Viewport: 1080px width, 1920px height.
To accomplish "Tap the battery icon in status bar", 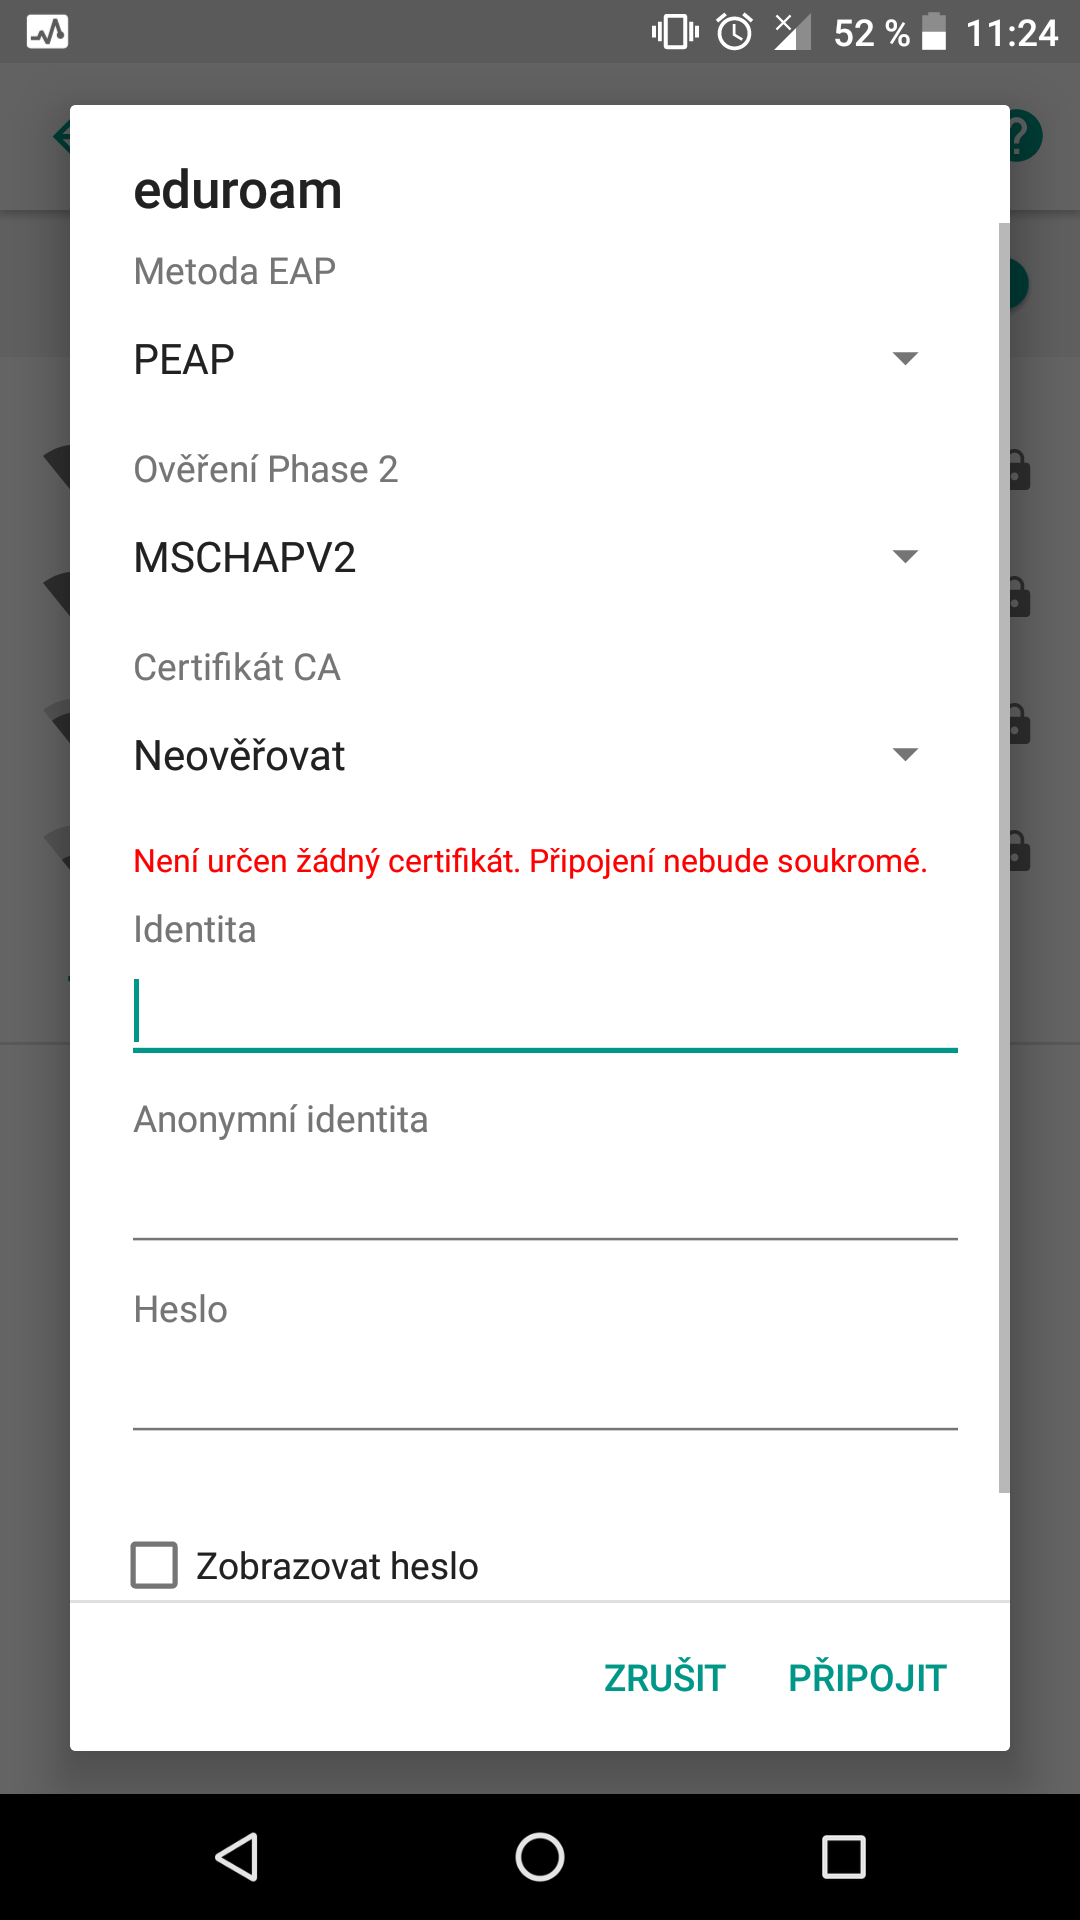I will click(933, 33).
